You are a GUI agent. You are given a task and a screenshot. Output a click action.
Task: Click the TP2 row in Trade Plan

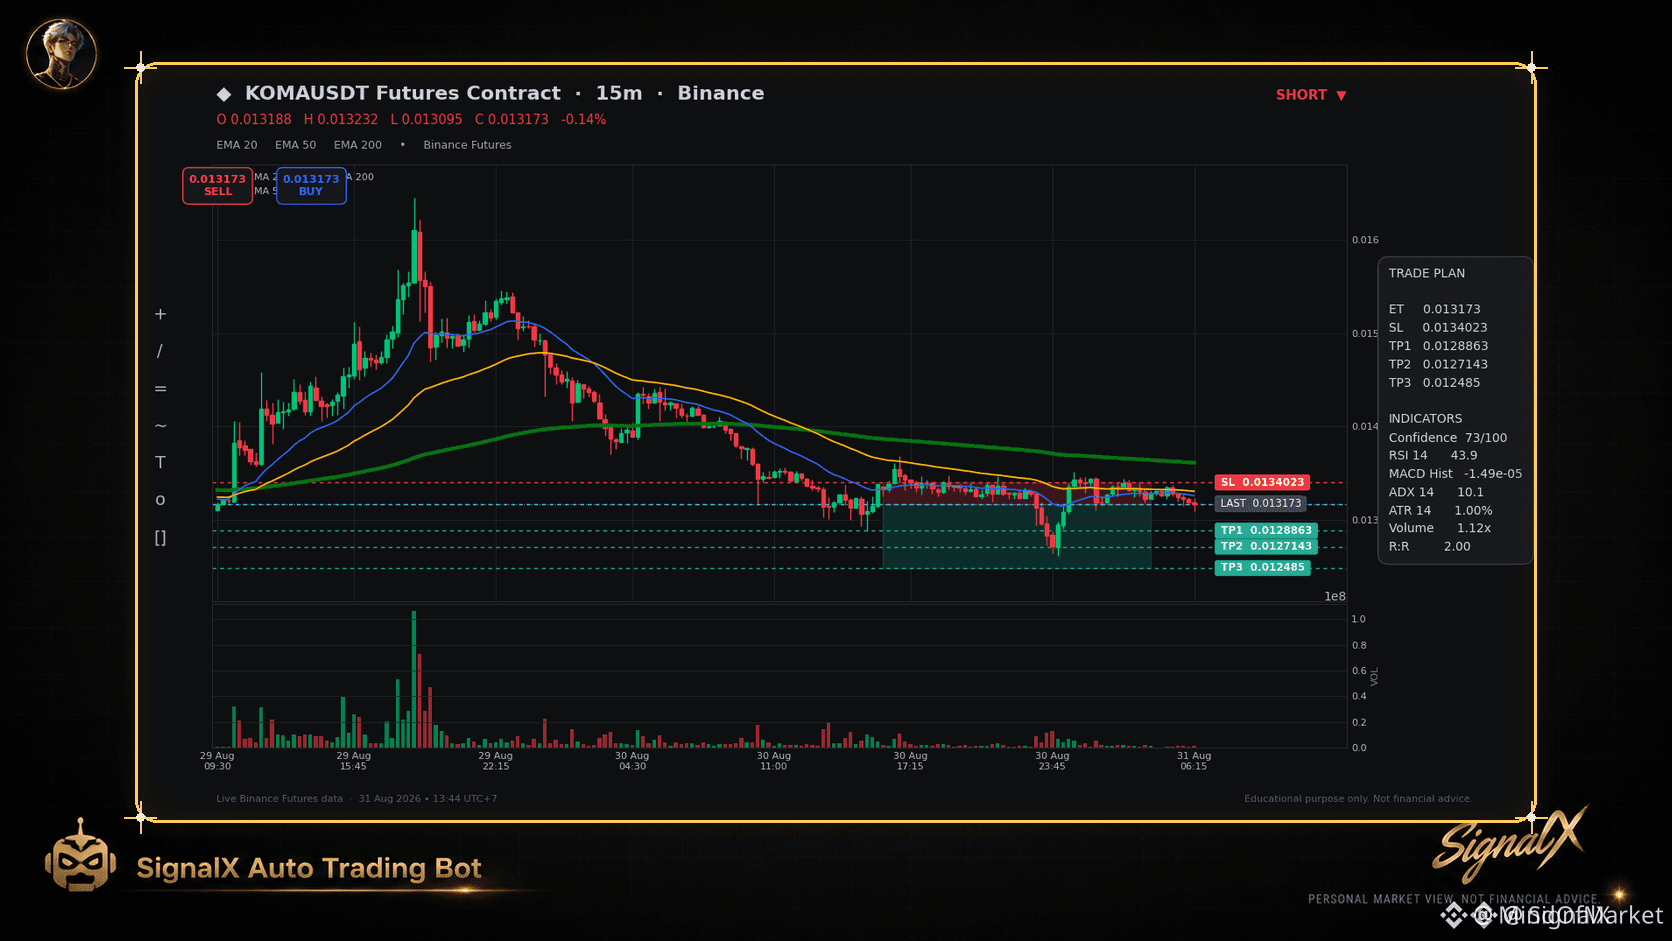1438,364
